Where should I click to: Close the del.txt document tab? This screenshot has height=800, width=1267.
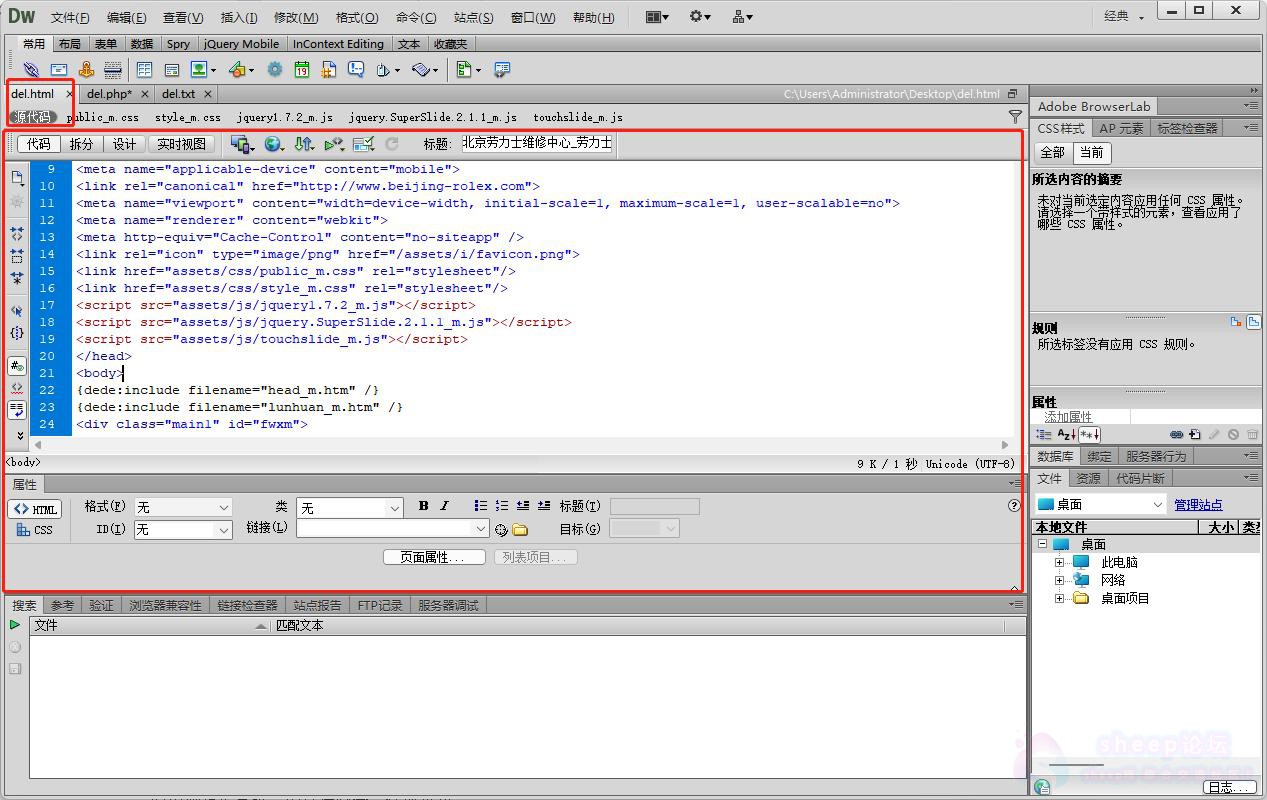tap(208, 94)
